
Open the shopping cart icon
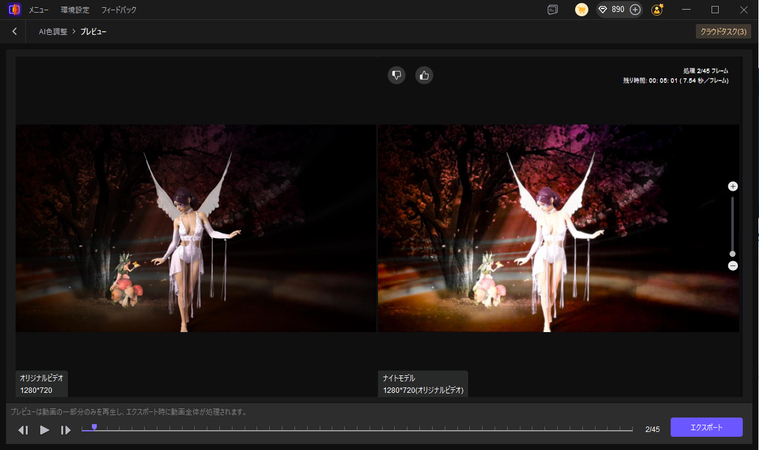click(581, 9)
